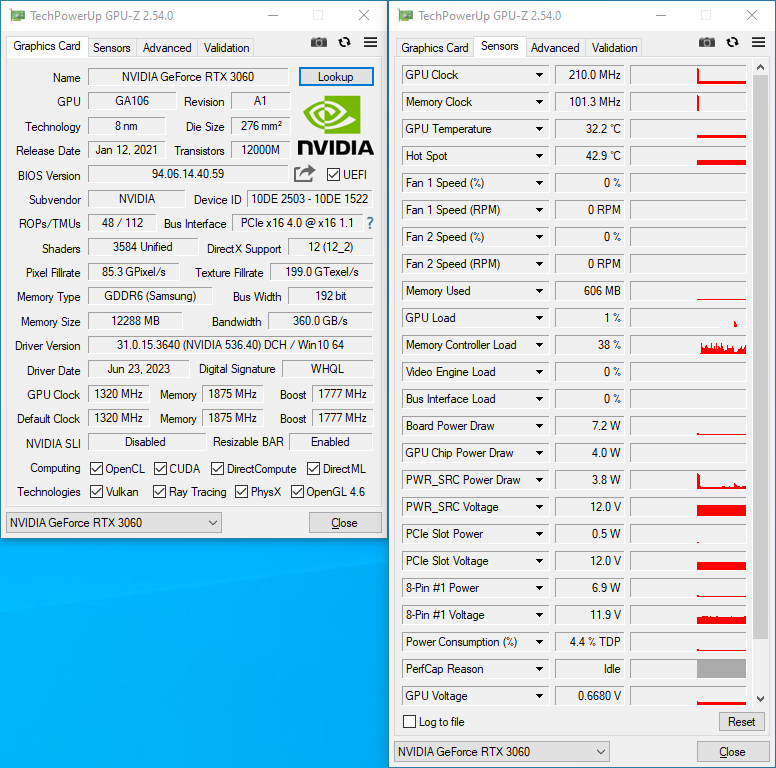Click the Reset button in Sensors window
Screen dimensions: 776x768
coord(742,722)
